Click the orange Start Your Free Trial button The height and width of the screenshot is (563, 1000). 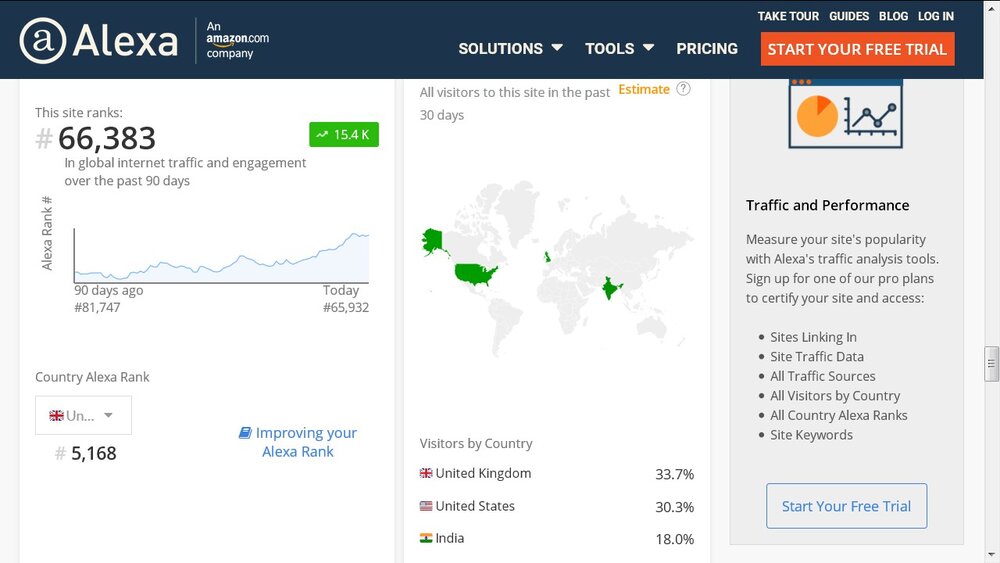coord(857,49)
